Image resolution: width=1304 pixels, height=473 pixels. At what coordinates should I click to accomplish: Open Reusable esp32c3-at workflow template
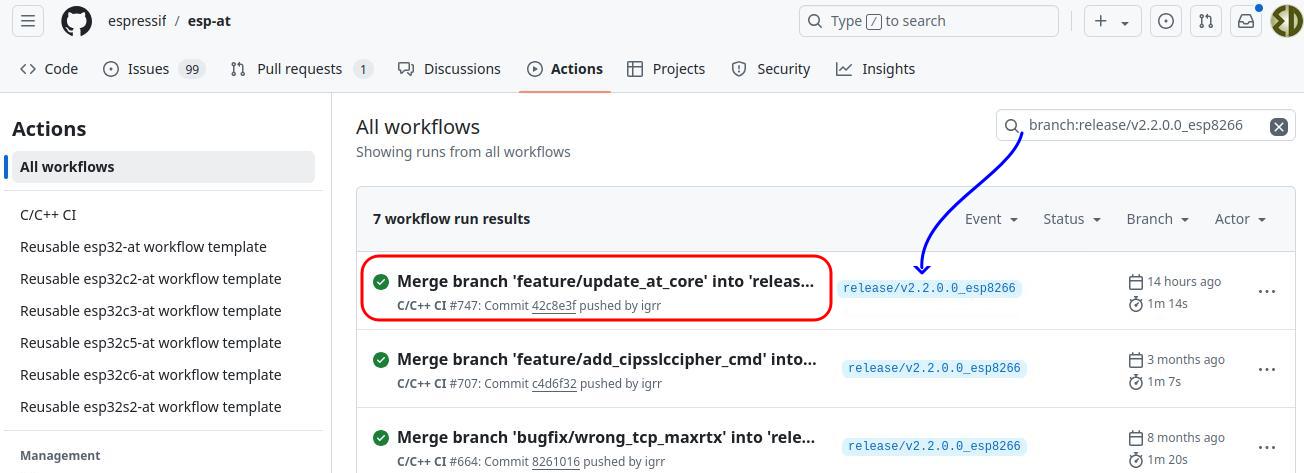coord(150,311)
